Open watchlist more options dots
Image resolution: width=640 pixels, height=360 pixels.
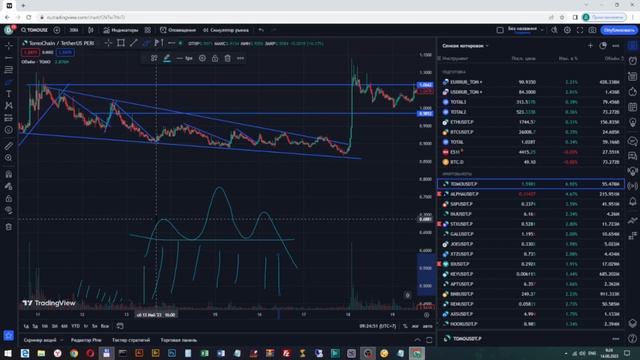coord(616,46)
